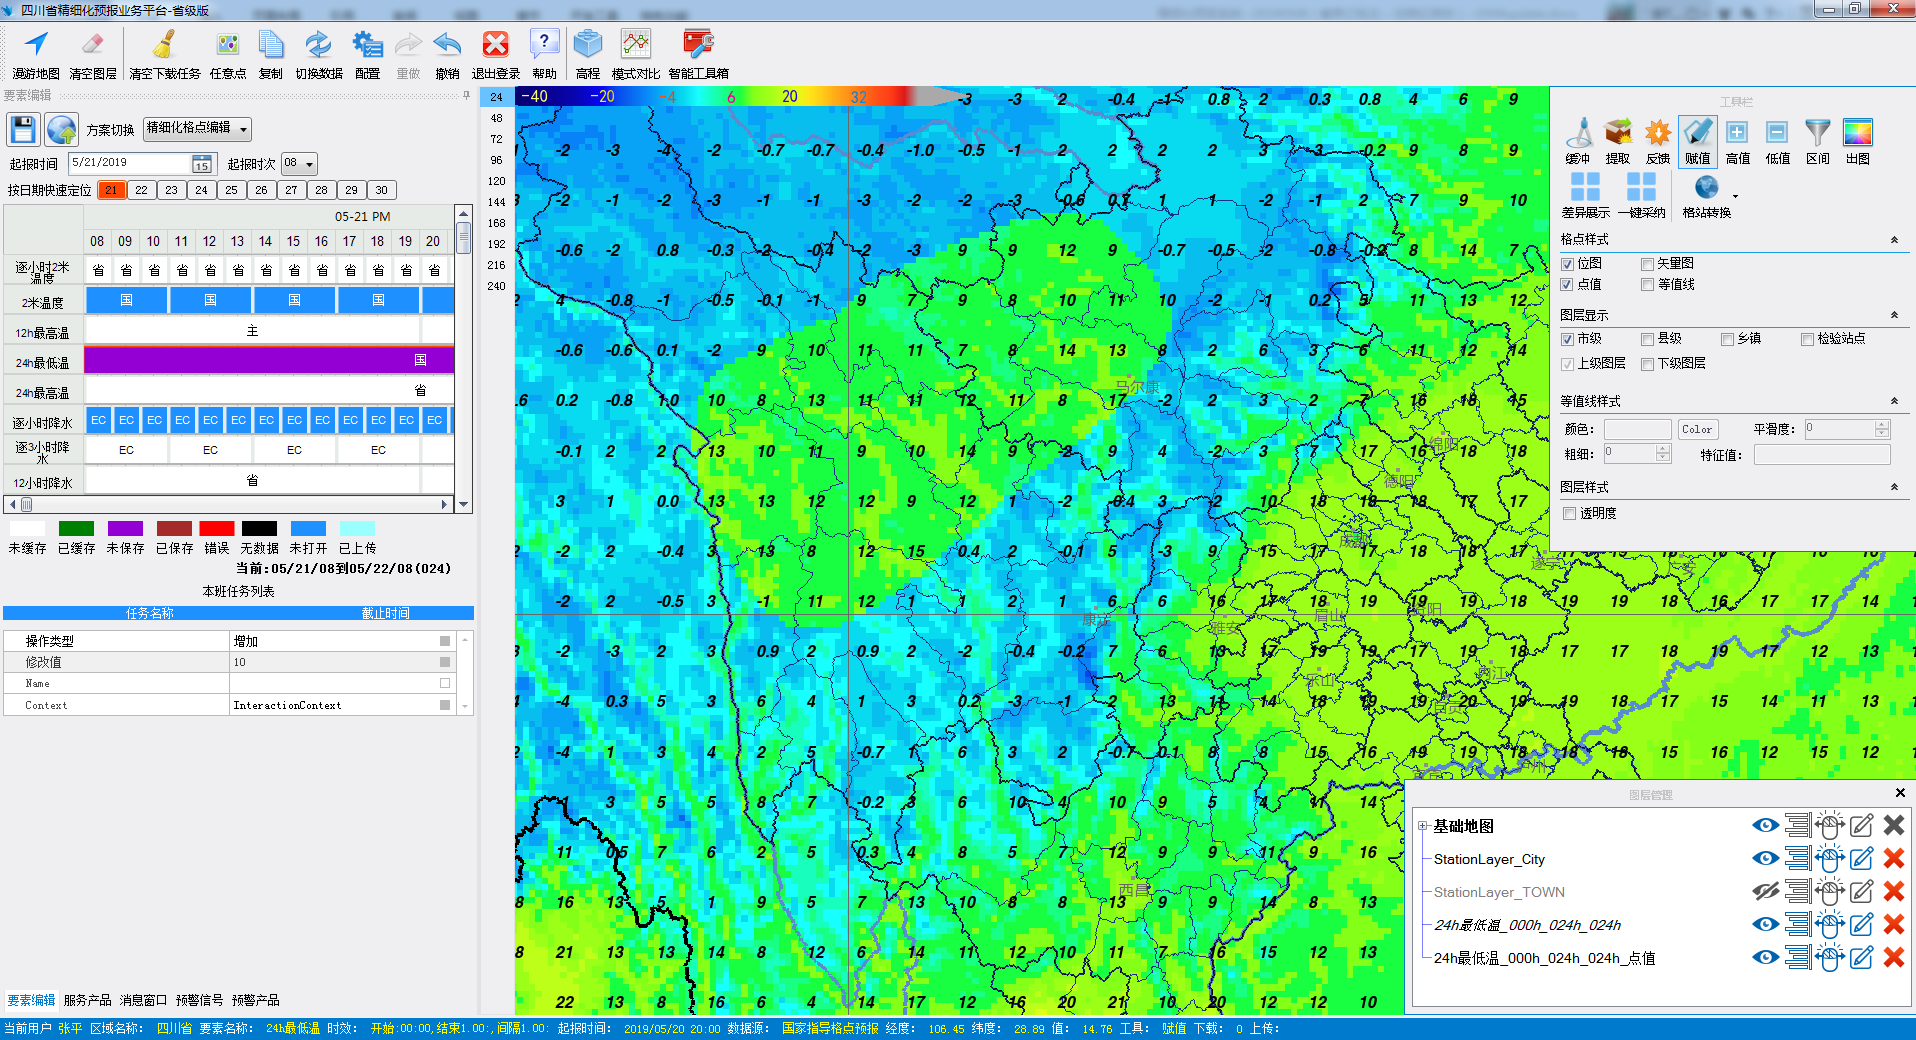This screenshot has width=1916, height=1040.
Task: Open the 方案切换 精细化格点编辑 dropdown
Action: (x=197, y=129)
